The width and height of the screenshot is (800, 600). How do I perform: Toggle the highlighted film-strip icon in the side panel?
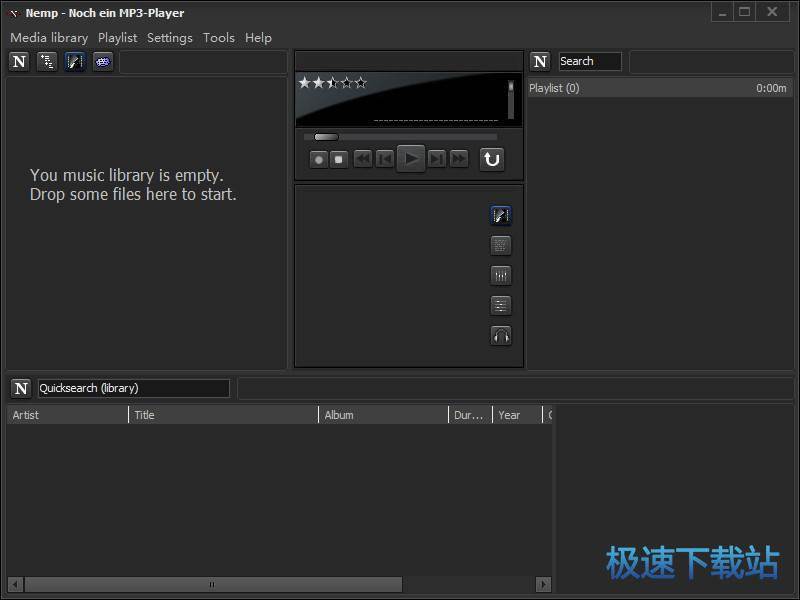tap(501, 214)
